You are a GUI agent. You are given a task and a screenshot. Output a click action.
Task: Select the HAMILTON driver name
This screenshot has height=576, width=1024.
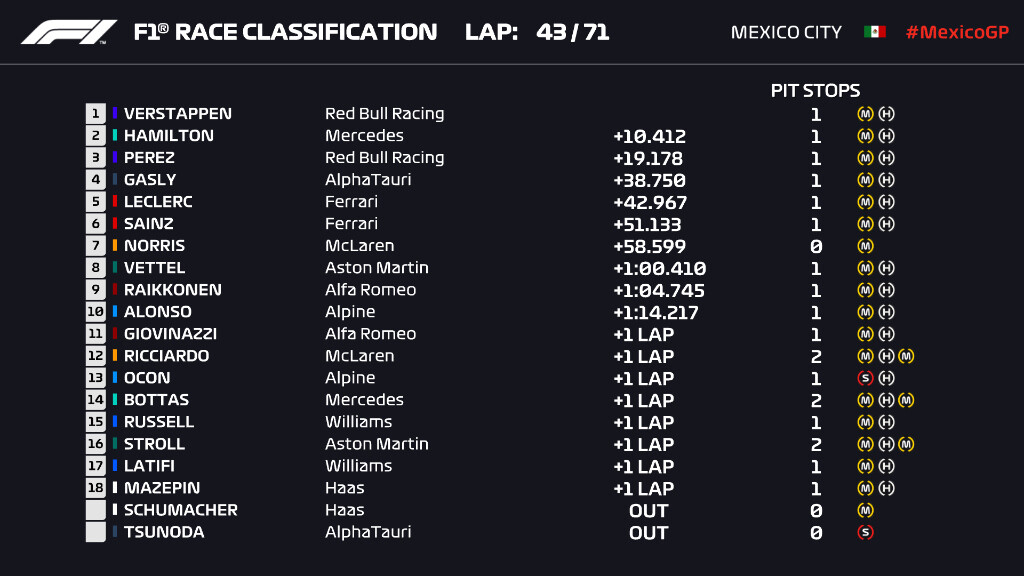click(x=168, y=136)
